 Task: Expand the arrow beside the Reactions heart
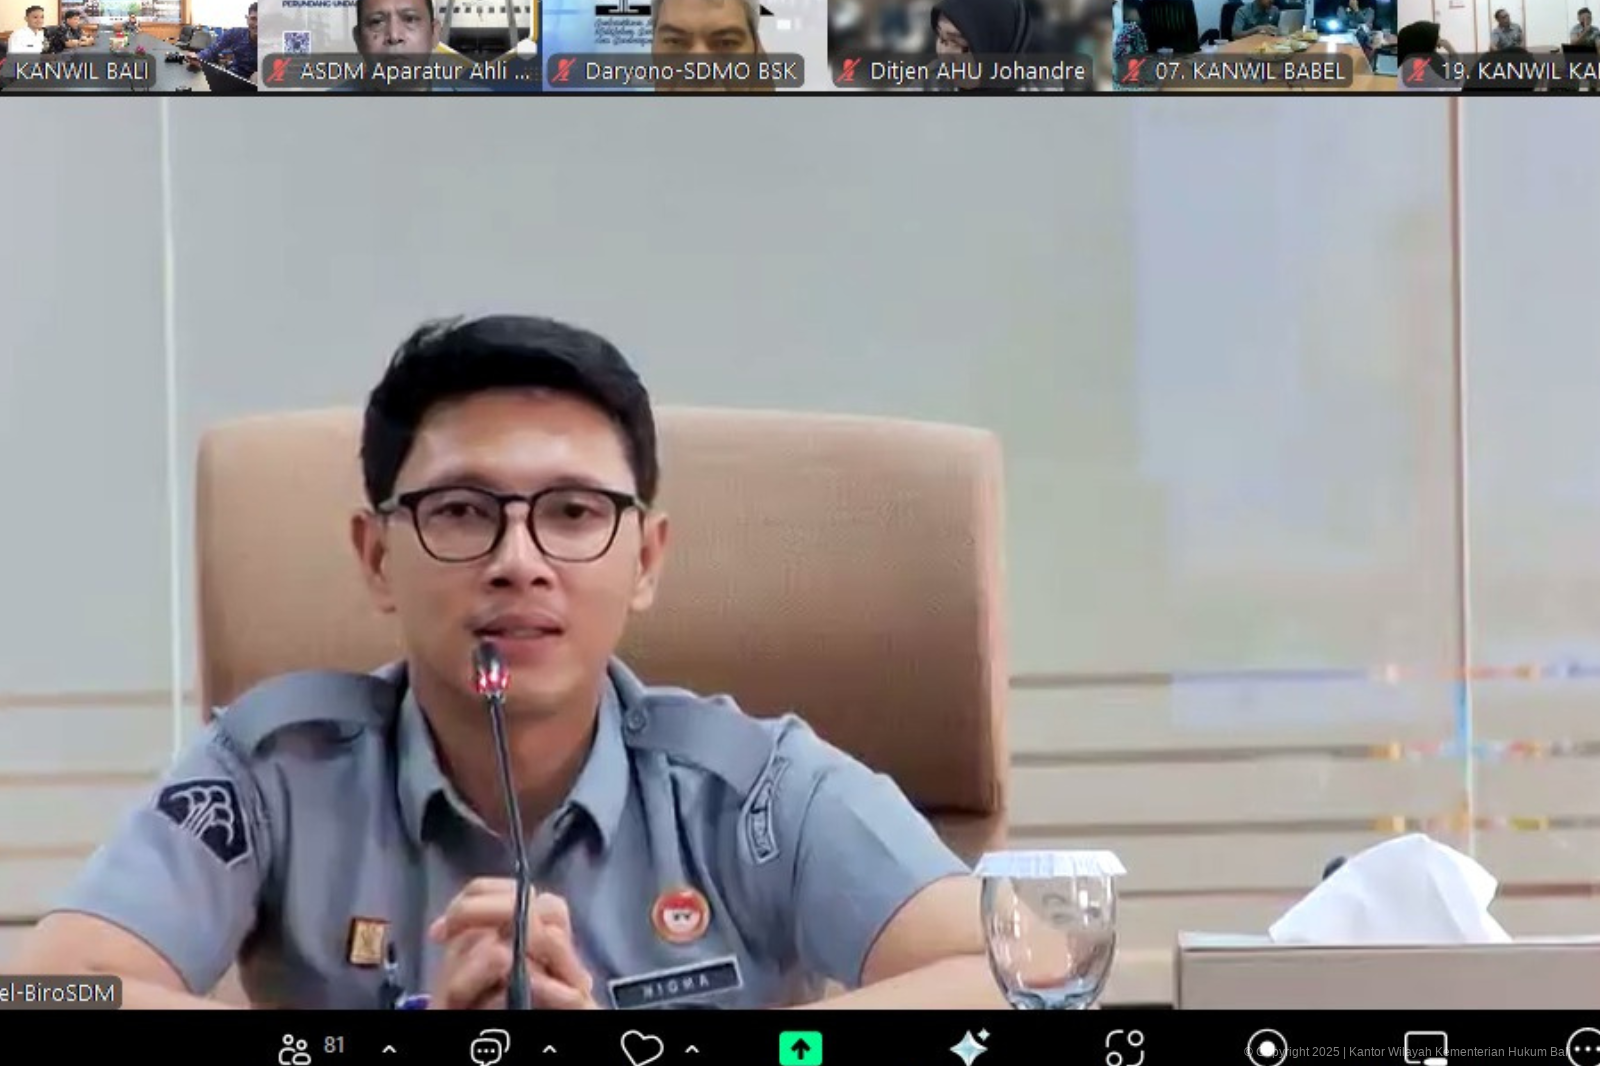click(692, 1049)
